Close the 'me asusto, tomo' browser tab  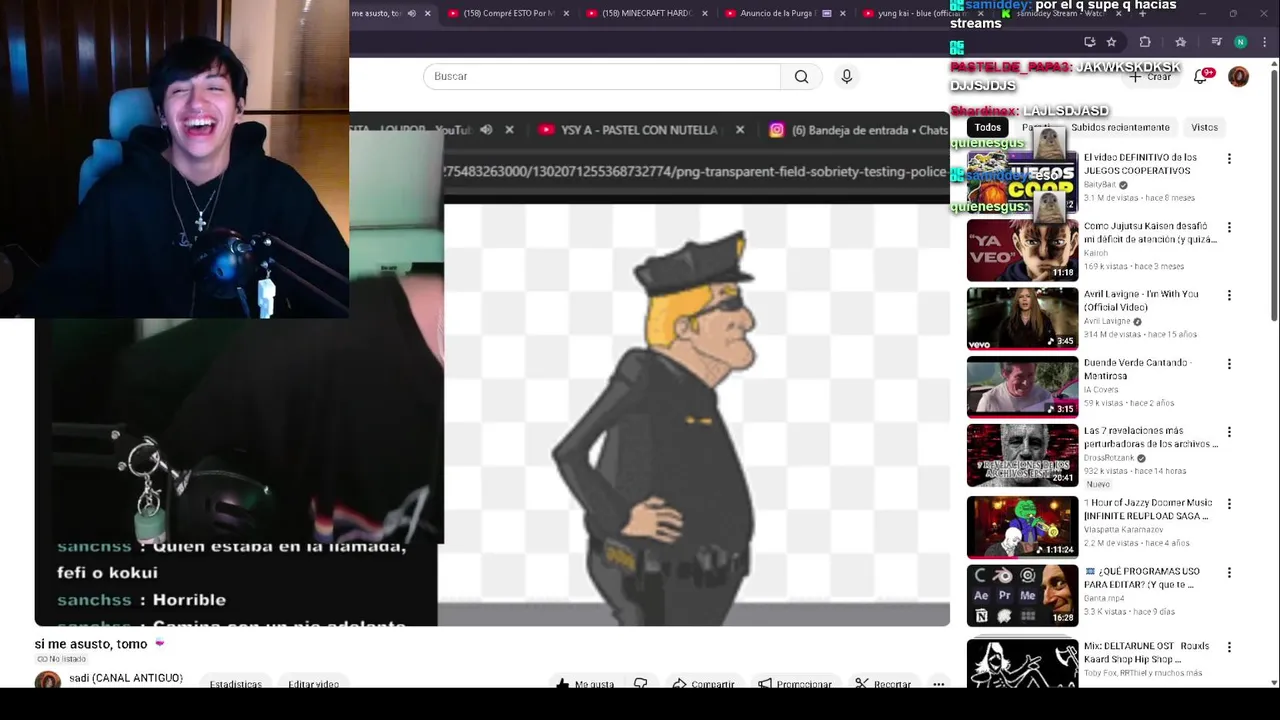coord(428,13)
